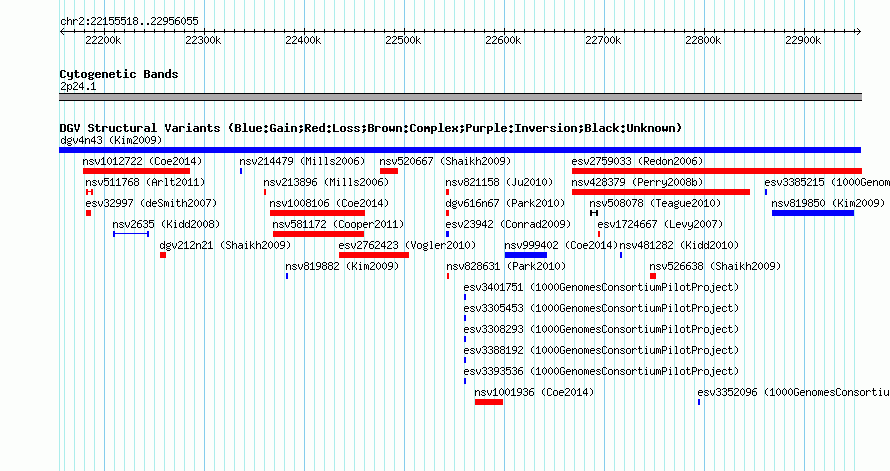The height and width of the screenshot is (471, 890).
Task: Click esv1724667 (Levy2007) variant label
Action: [660, 224]
